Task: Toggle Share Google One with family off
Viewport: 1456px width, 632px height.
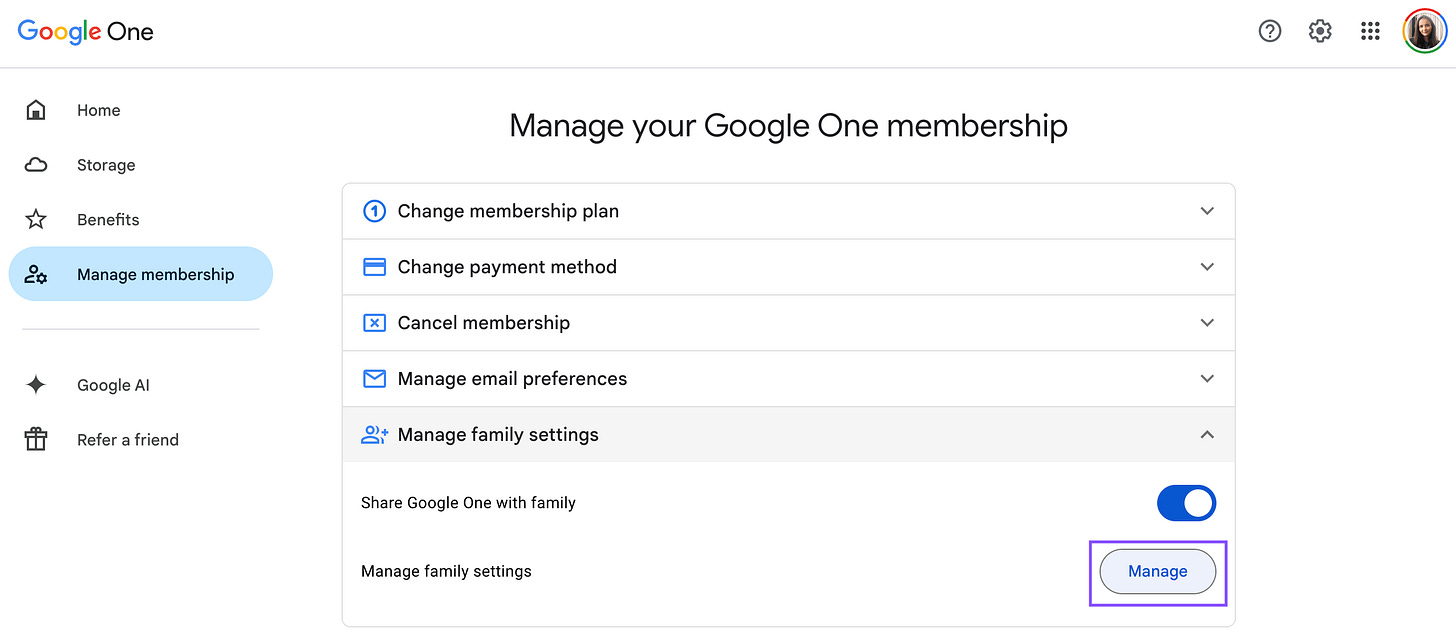Action: 1186,503
